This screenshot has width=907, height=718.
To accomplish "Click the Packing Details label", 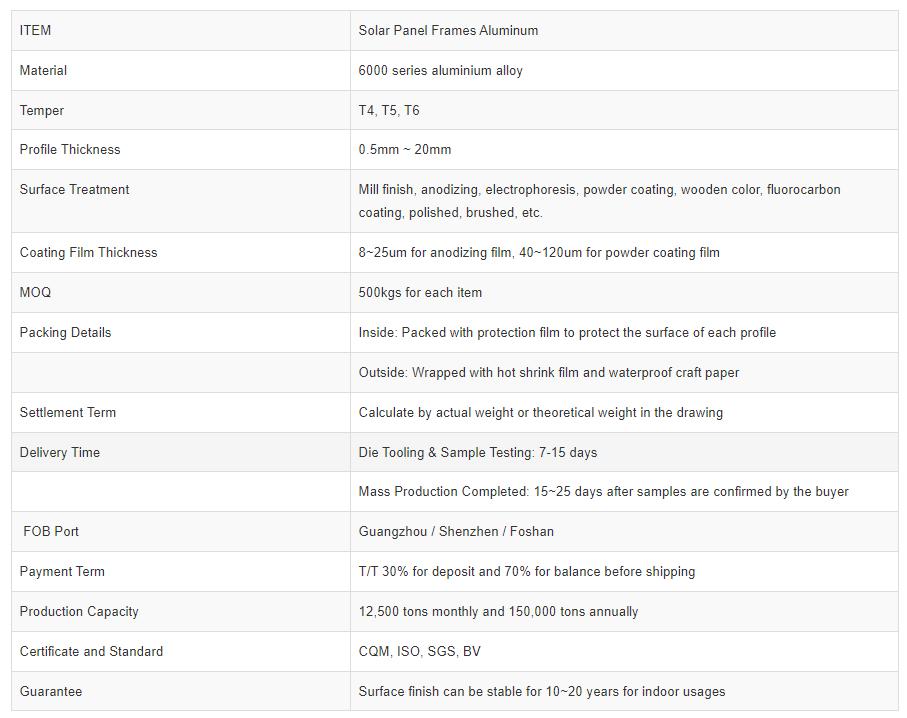I will click(66, 333).
